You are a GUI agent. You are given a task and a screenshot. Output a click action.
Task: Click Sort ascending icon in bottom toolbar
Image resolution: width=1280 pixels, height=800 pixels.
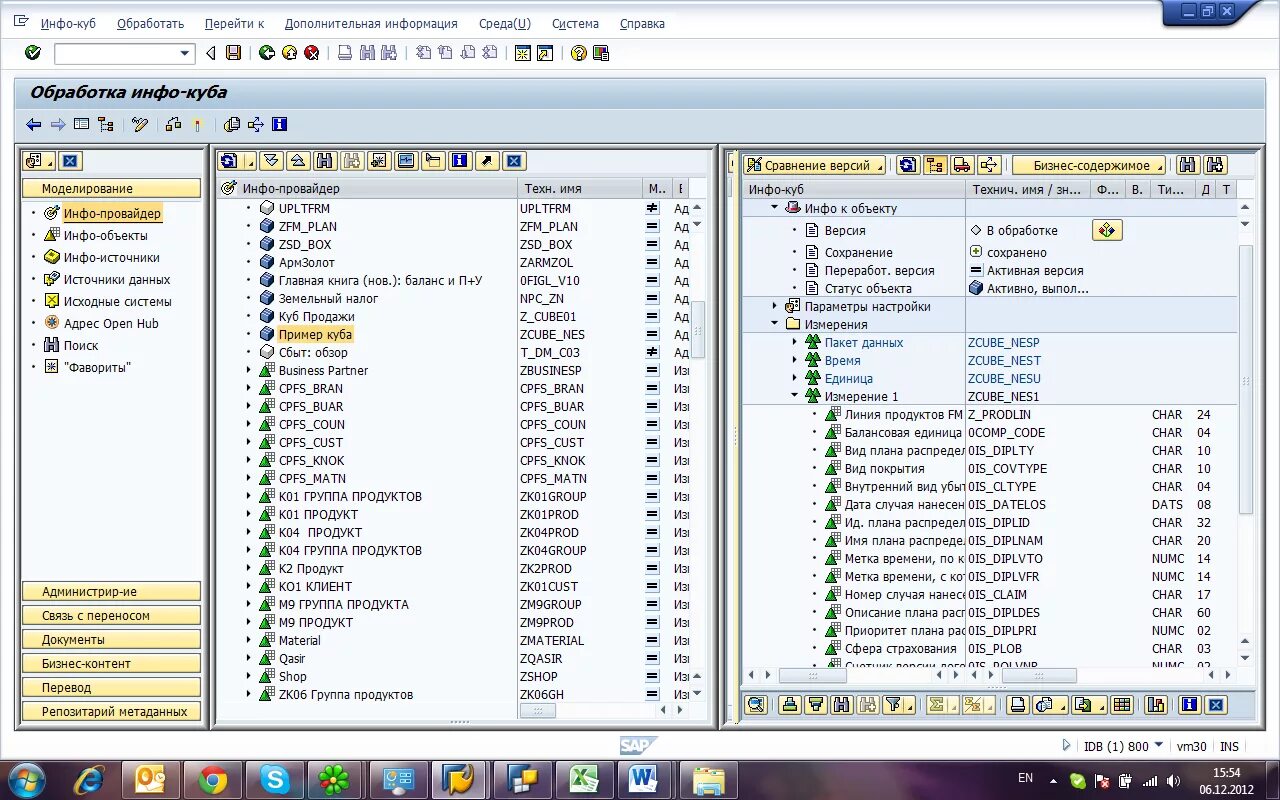[789, 705]
